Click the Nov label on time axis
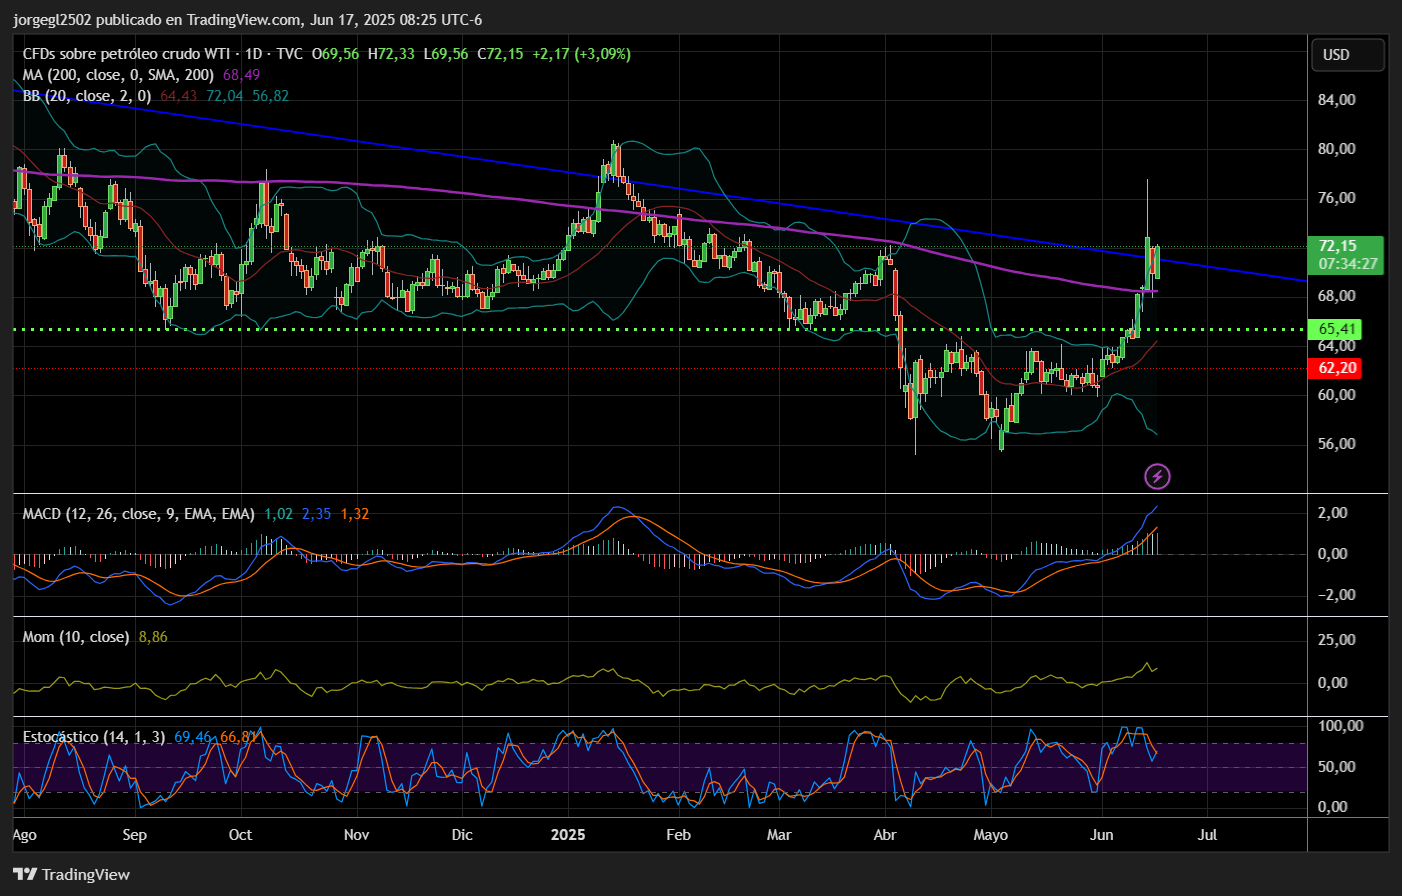The height and width of the screenshot is (896, 1402). coord(356,835)
